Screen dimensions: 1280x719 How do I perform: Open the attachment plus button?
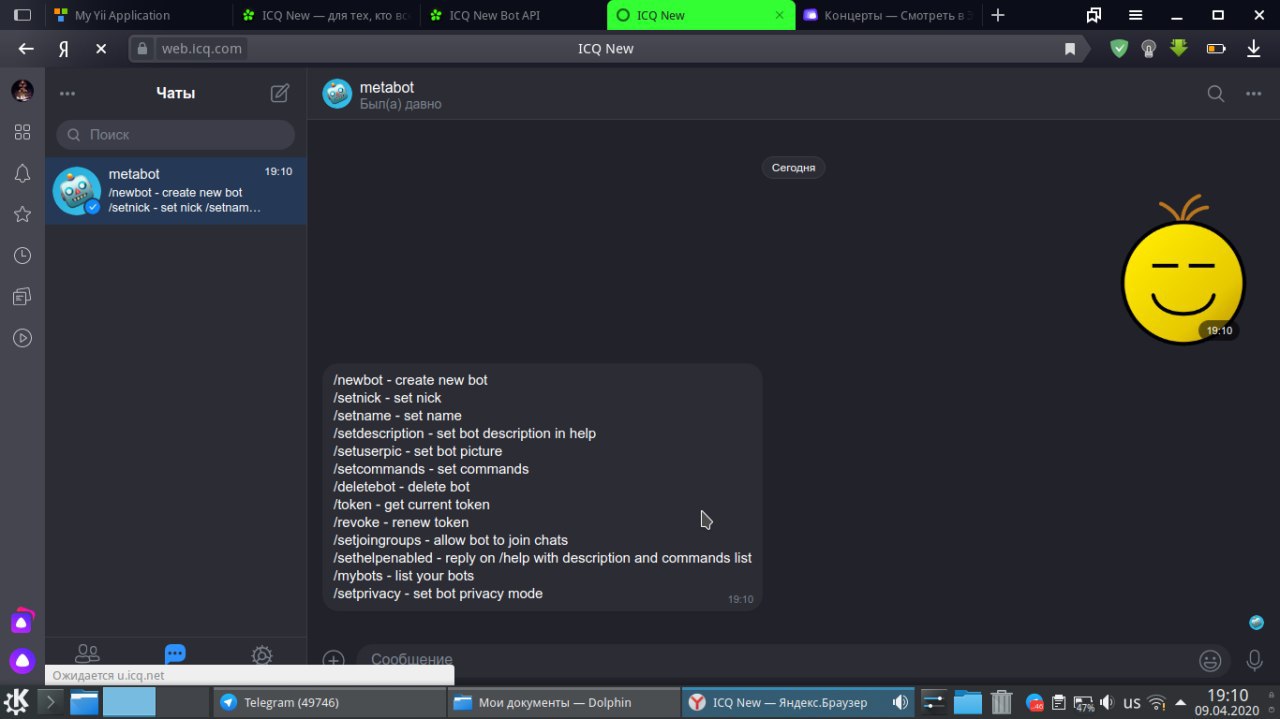(x=334, y=660)
